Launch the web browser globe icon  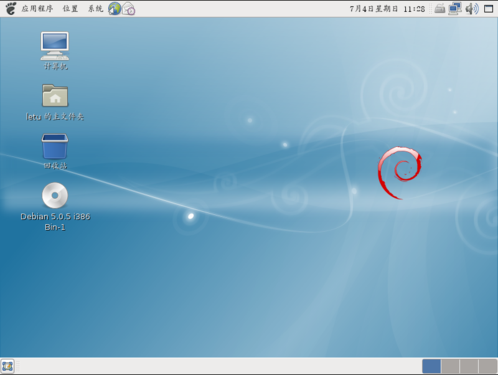114,9
